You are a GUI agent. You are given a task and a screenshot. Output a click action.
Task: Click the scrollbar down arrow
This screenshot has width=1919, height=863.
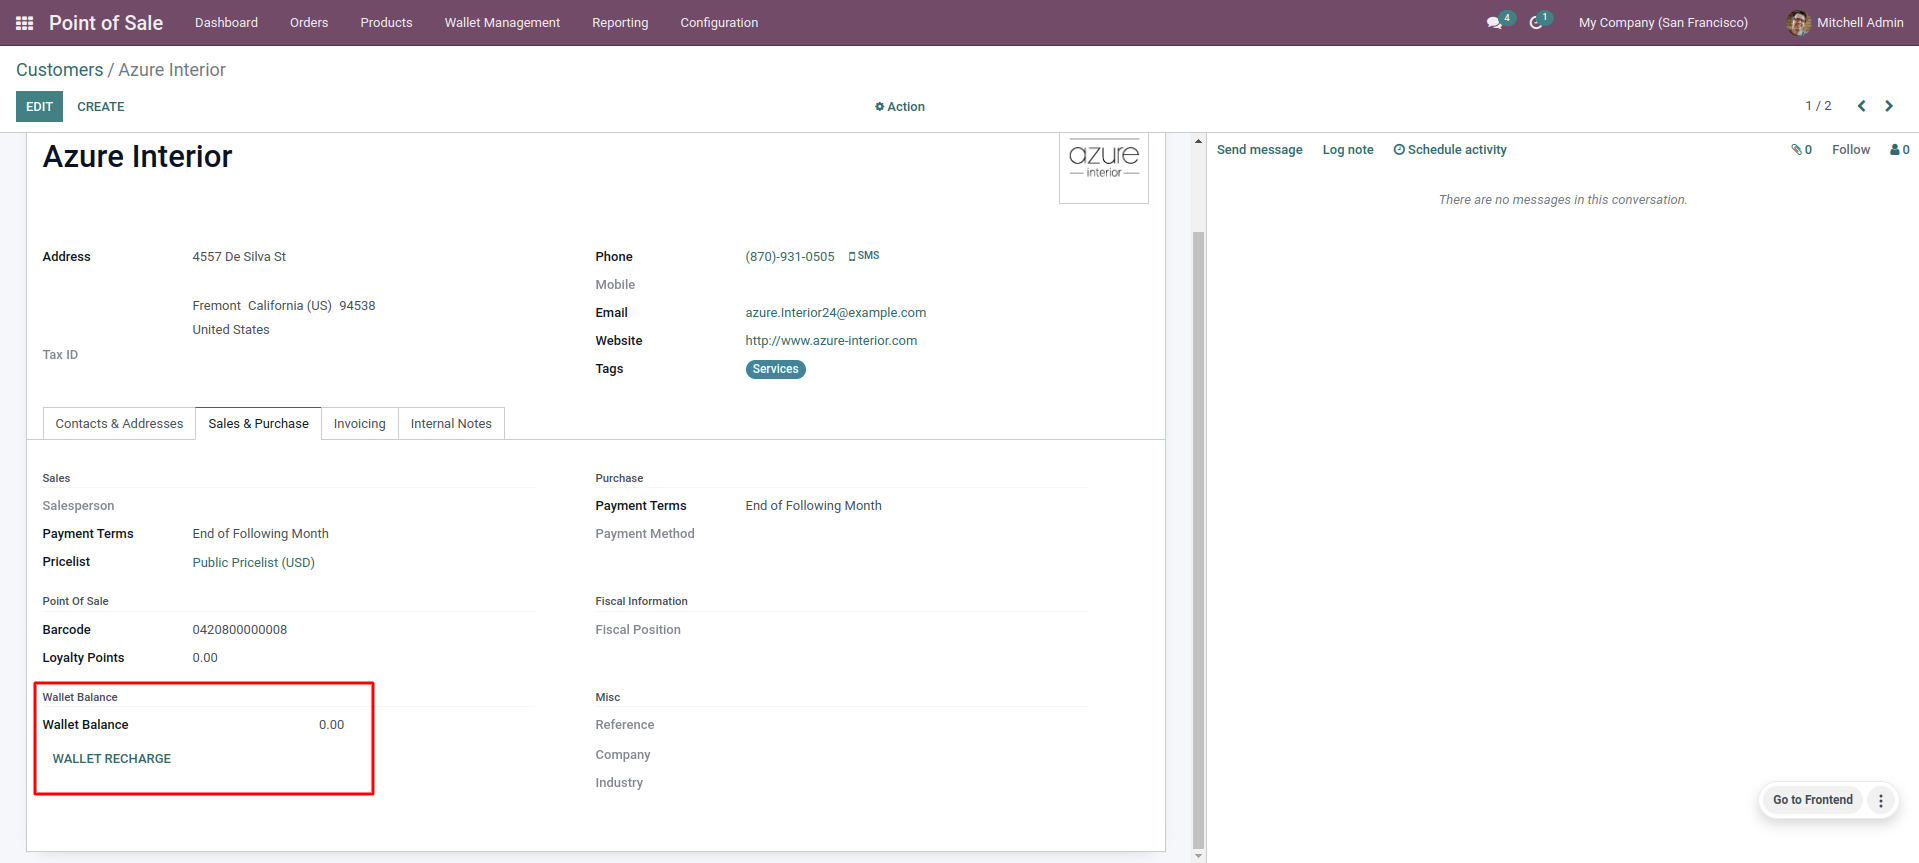pos(1198,856)
